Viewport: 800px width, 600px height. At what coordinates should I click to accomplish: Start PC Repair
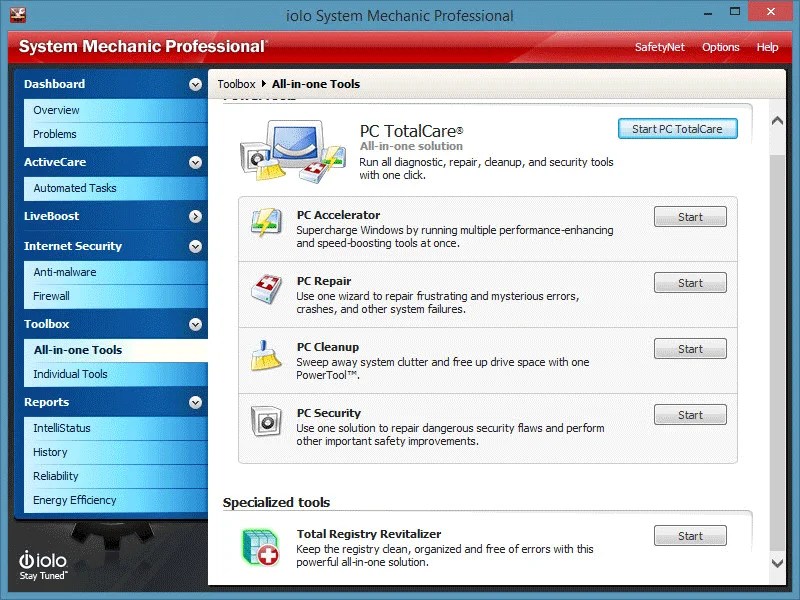(x=690, y=283)
